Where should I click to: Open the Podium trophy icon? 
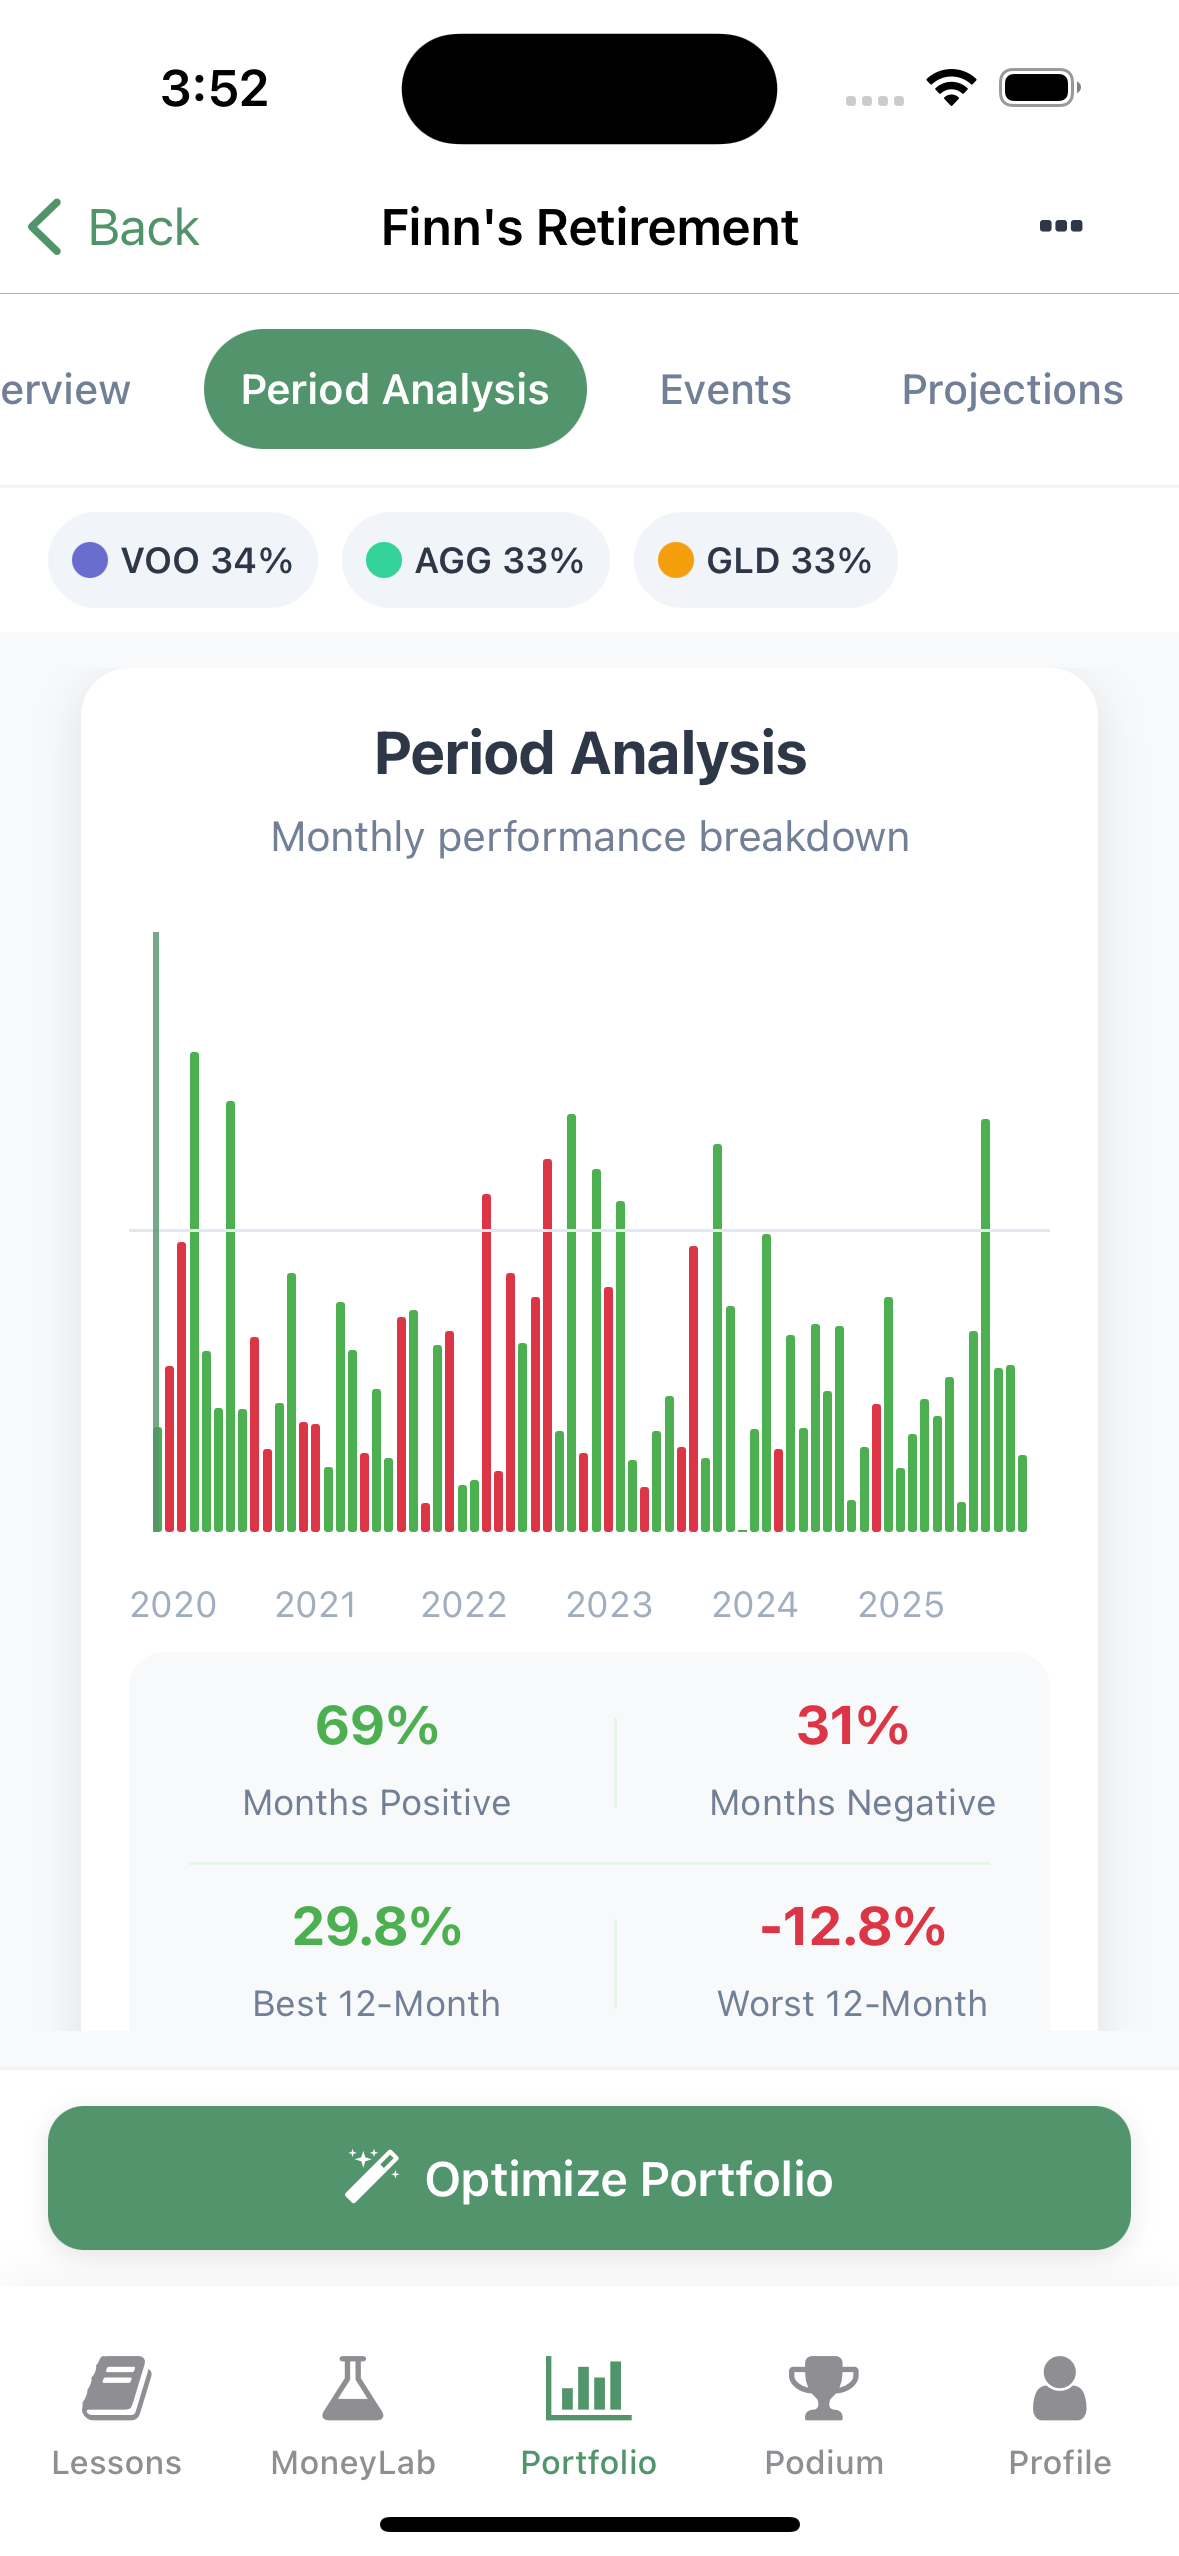coord(824,2389)
